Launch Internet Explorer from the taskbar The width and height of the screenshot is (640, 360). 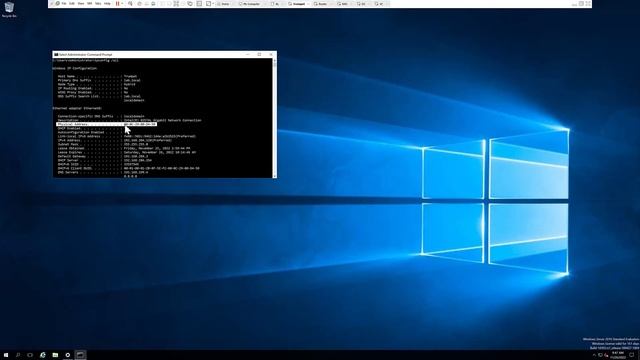click(x=43, y=355)
